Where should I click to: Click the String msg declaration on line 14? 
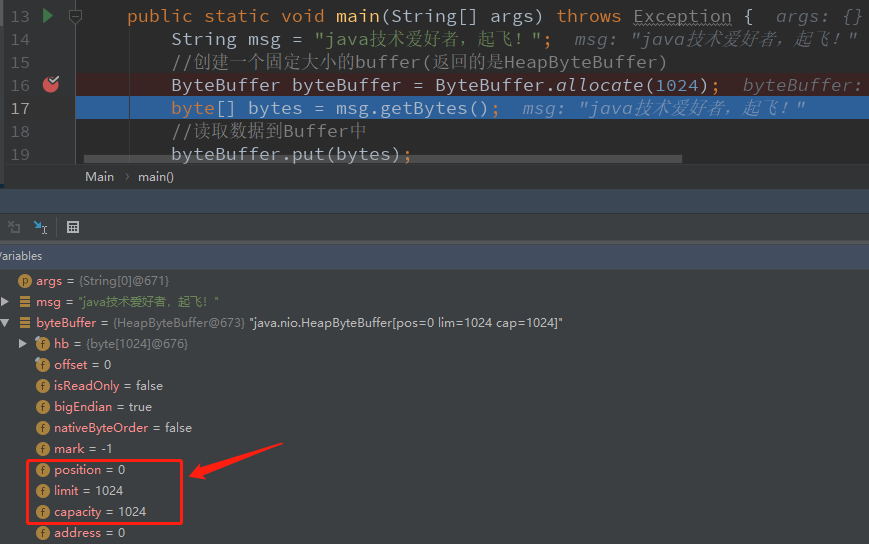point(226,40)
